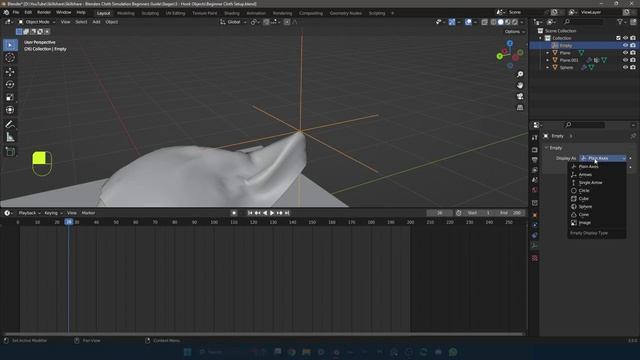Open the Render properties tab
This screenshot has height=360, width=640.
(535, 150)
